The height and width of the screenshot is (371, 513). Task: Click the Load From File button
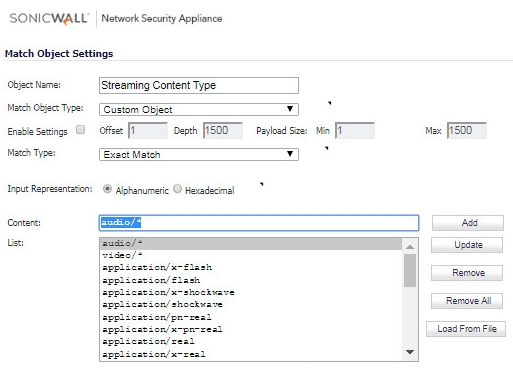pyautogui.click(x=466, y=329)
